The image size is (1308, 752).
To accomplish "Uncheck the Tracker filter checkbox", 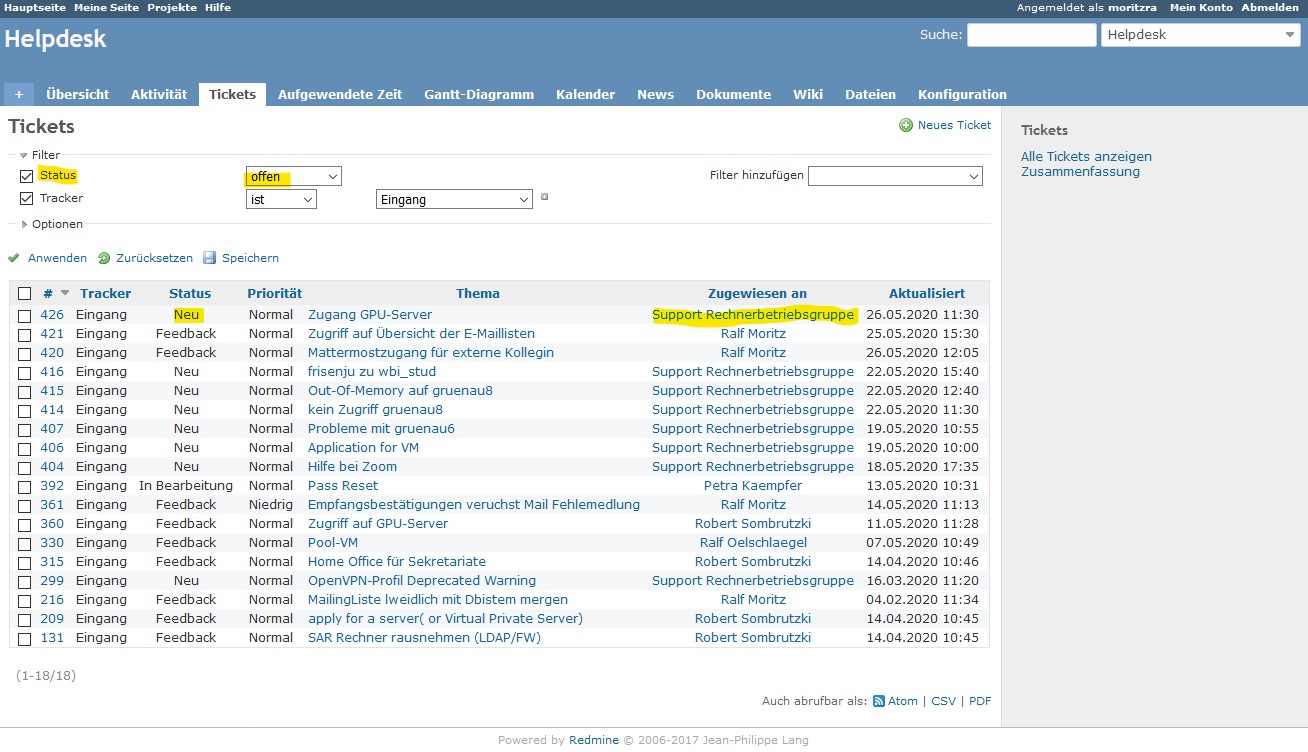I will (x=26, y=199).
